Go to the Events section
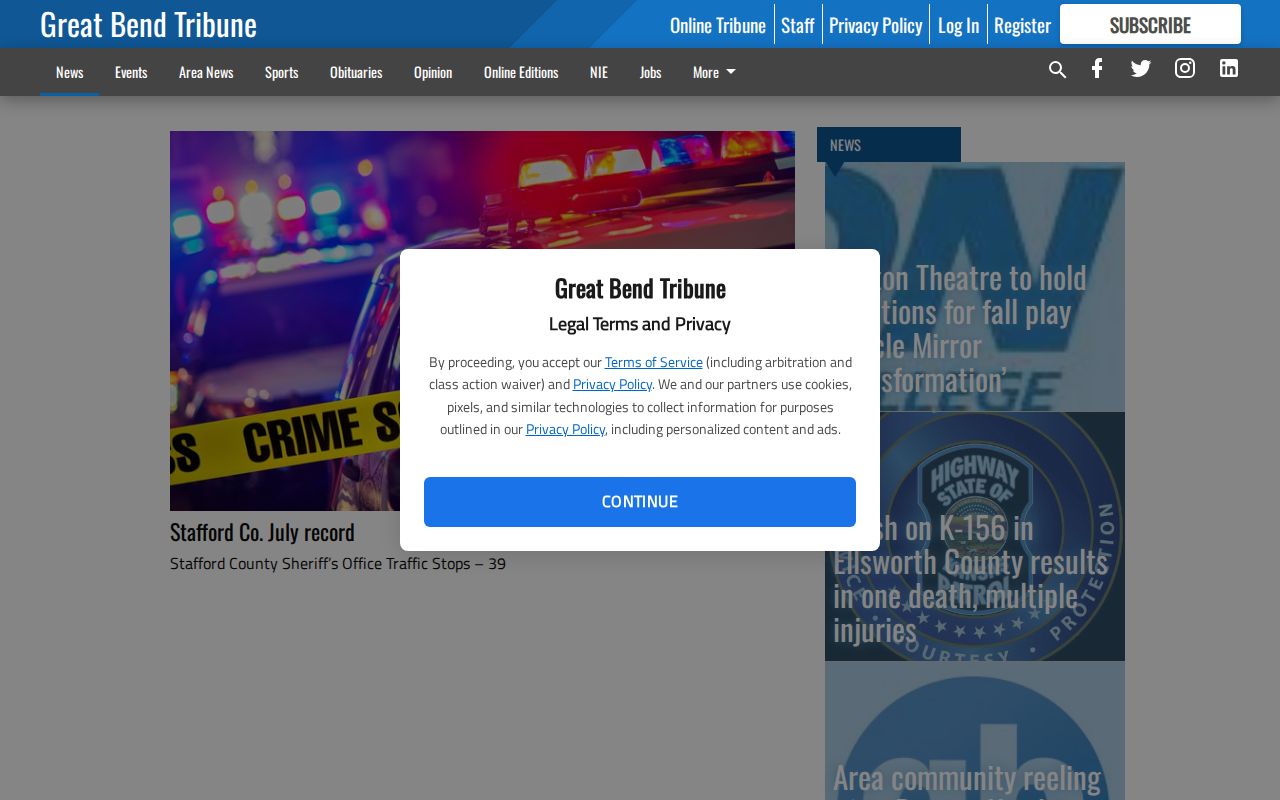This screenshot has height=800, width=1280. 131,72
